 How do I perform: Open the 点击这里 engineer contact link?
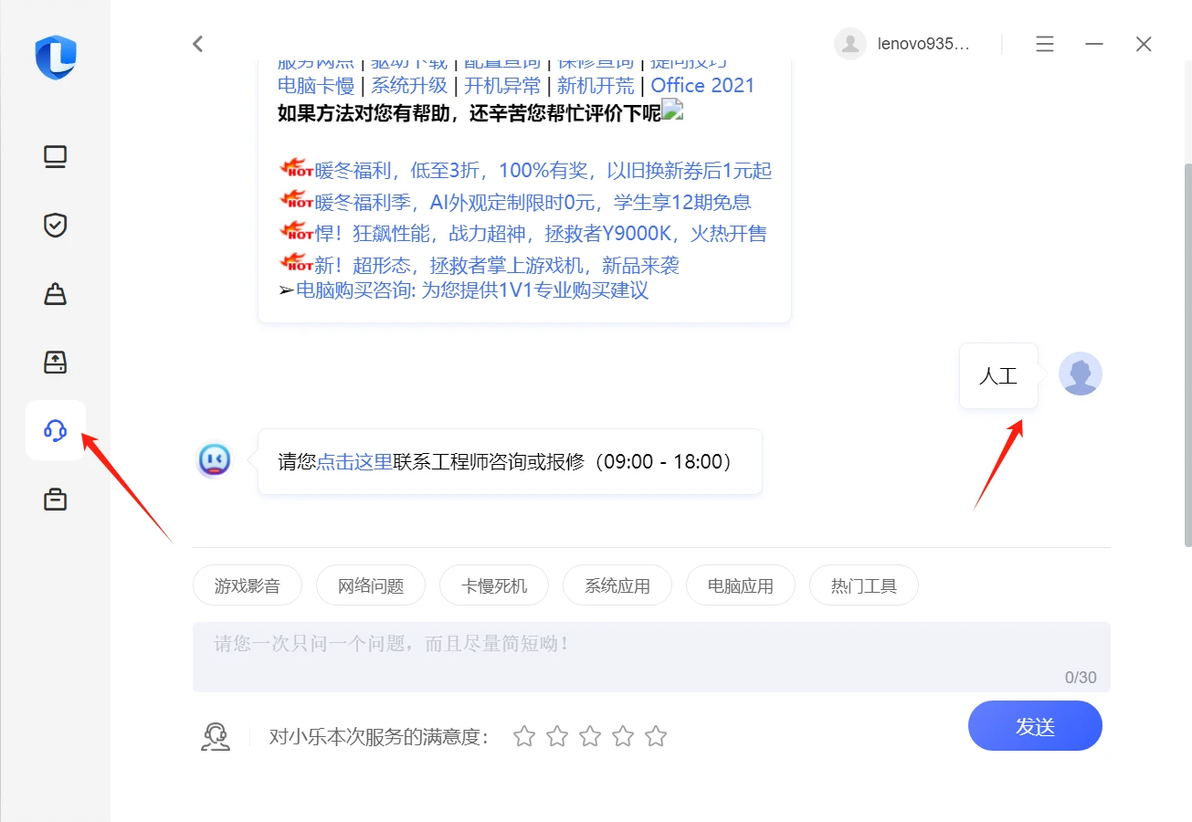point(354,462)
